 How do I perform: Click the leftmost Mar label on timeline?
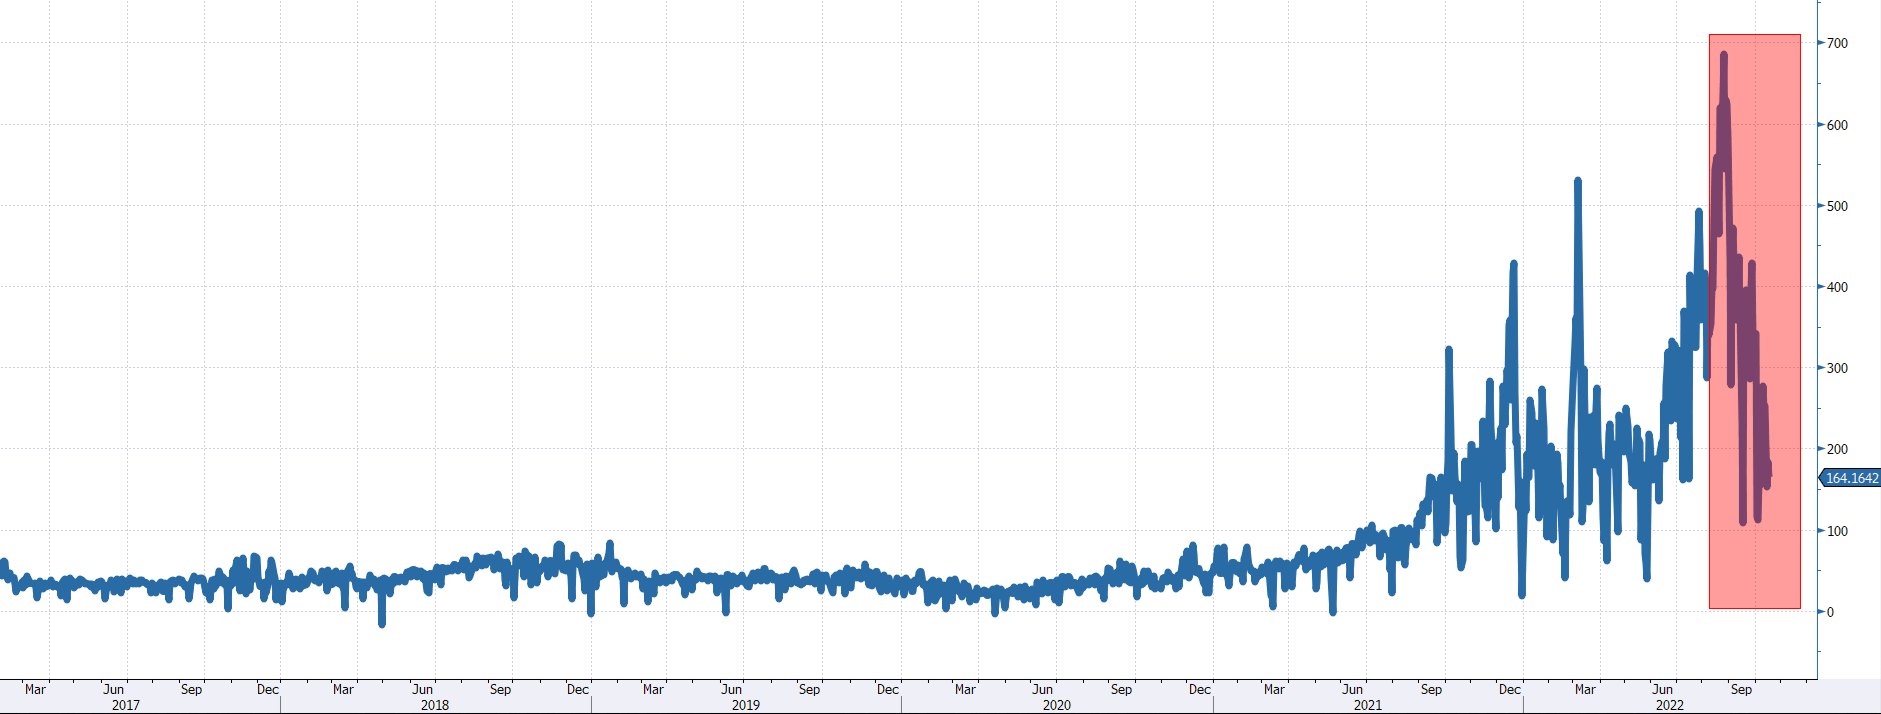[35, 689]
